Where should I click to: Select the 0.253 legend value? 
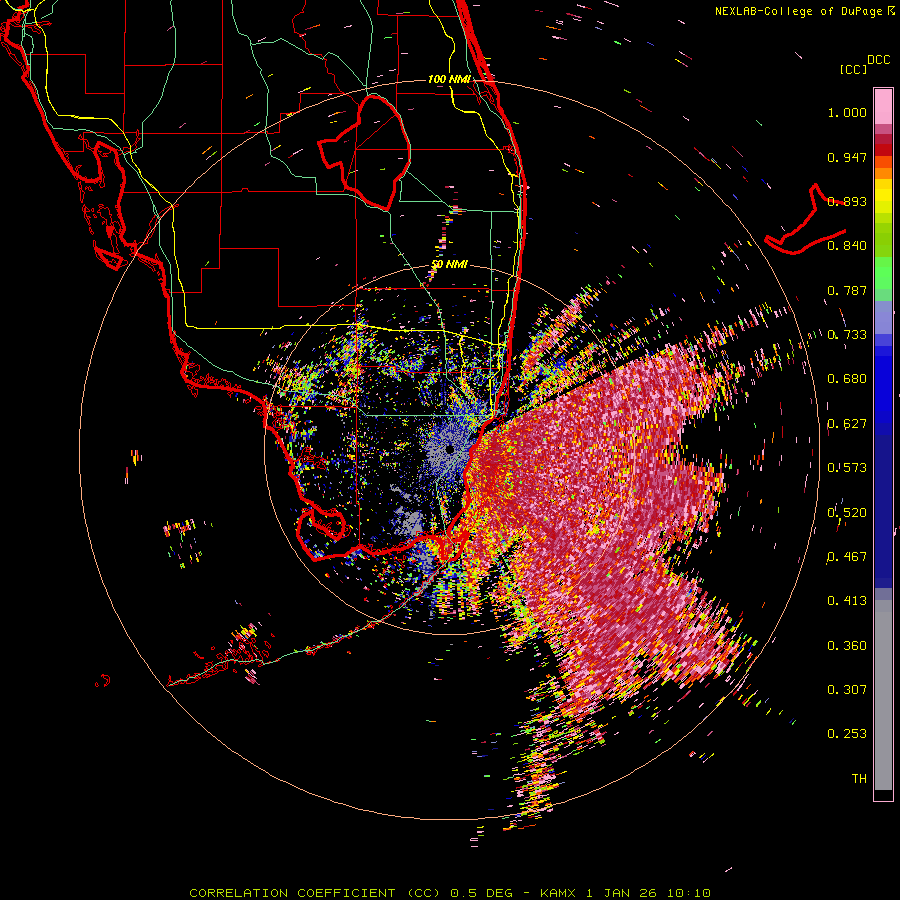click(847, 734)
